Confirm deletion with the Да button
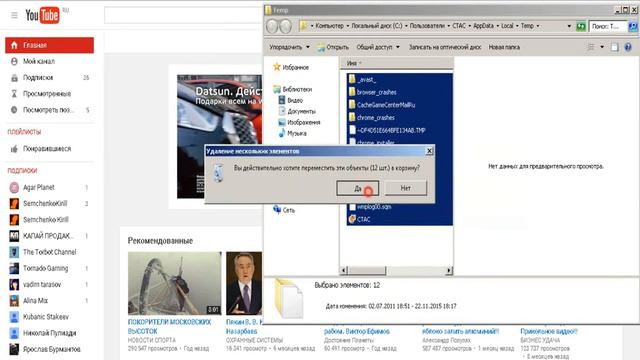 click(x=358, y=188)
